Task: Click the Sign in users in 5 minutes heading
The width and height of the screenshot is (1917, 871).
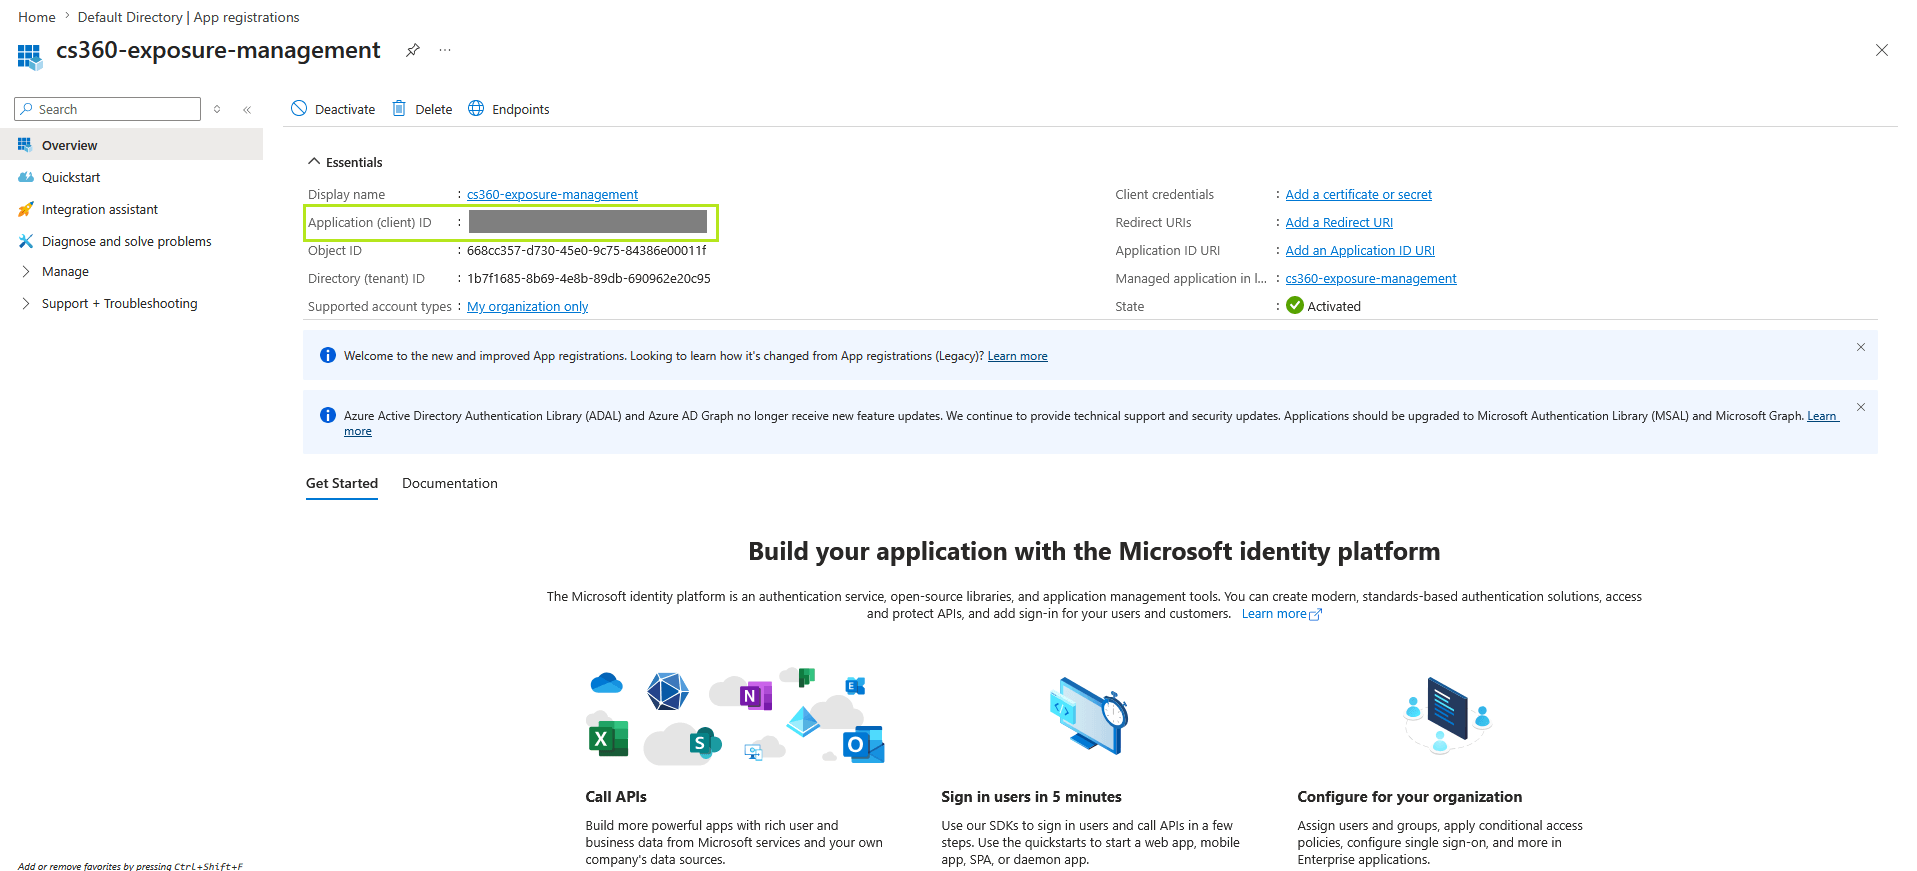Action: pos(1031,797)
